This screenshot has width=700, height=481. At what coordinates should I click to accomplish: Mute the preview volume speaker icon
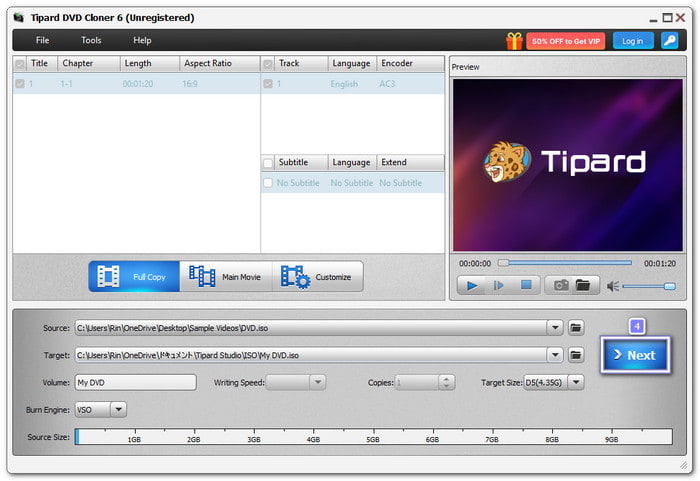[612, 286]
